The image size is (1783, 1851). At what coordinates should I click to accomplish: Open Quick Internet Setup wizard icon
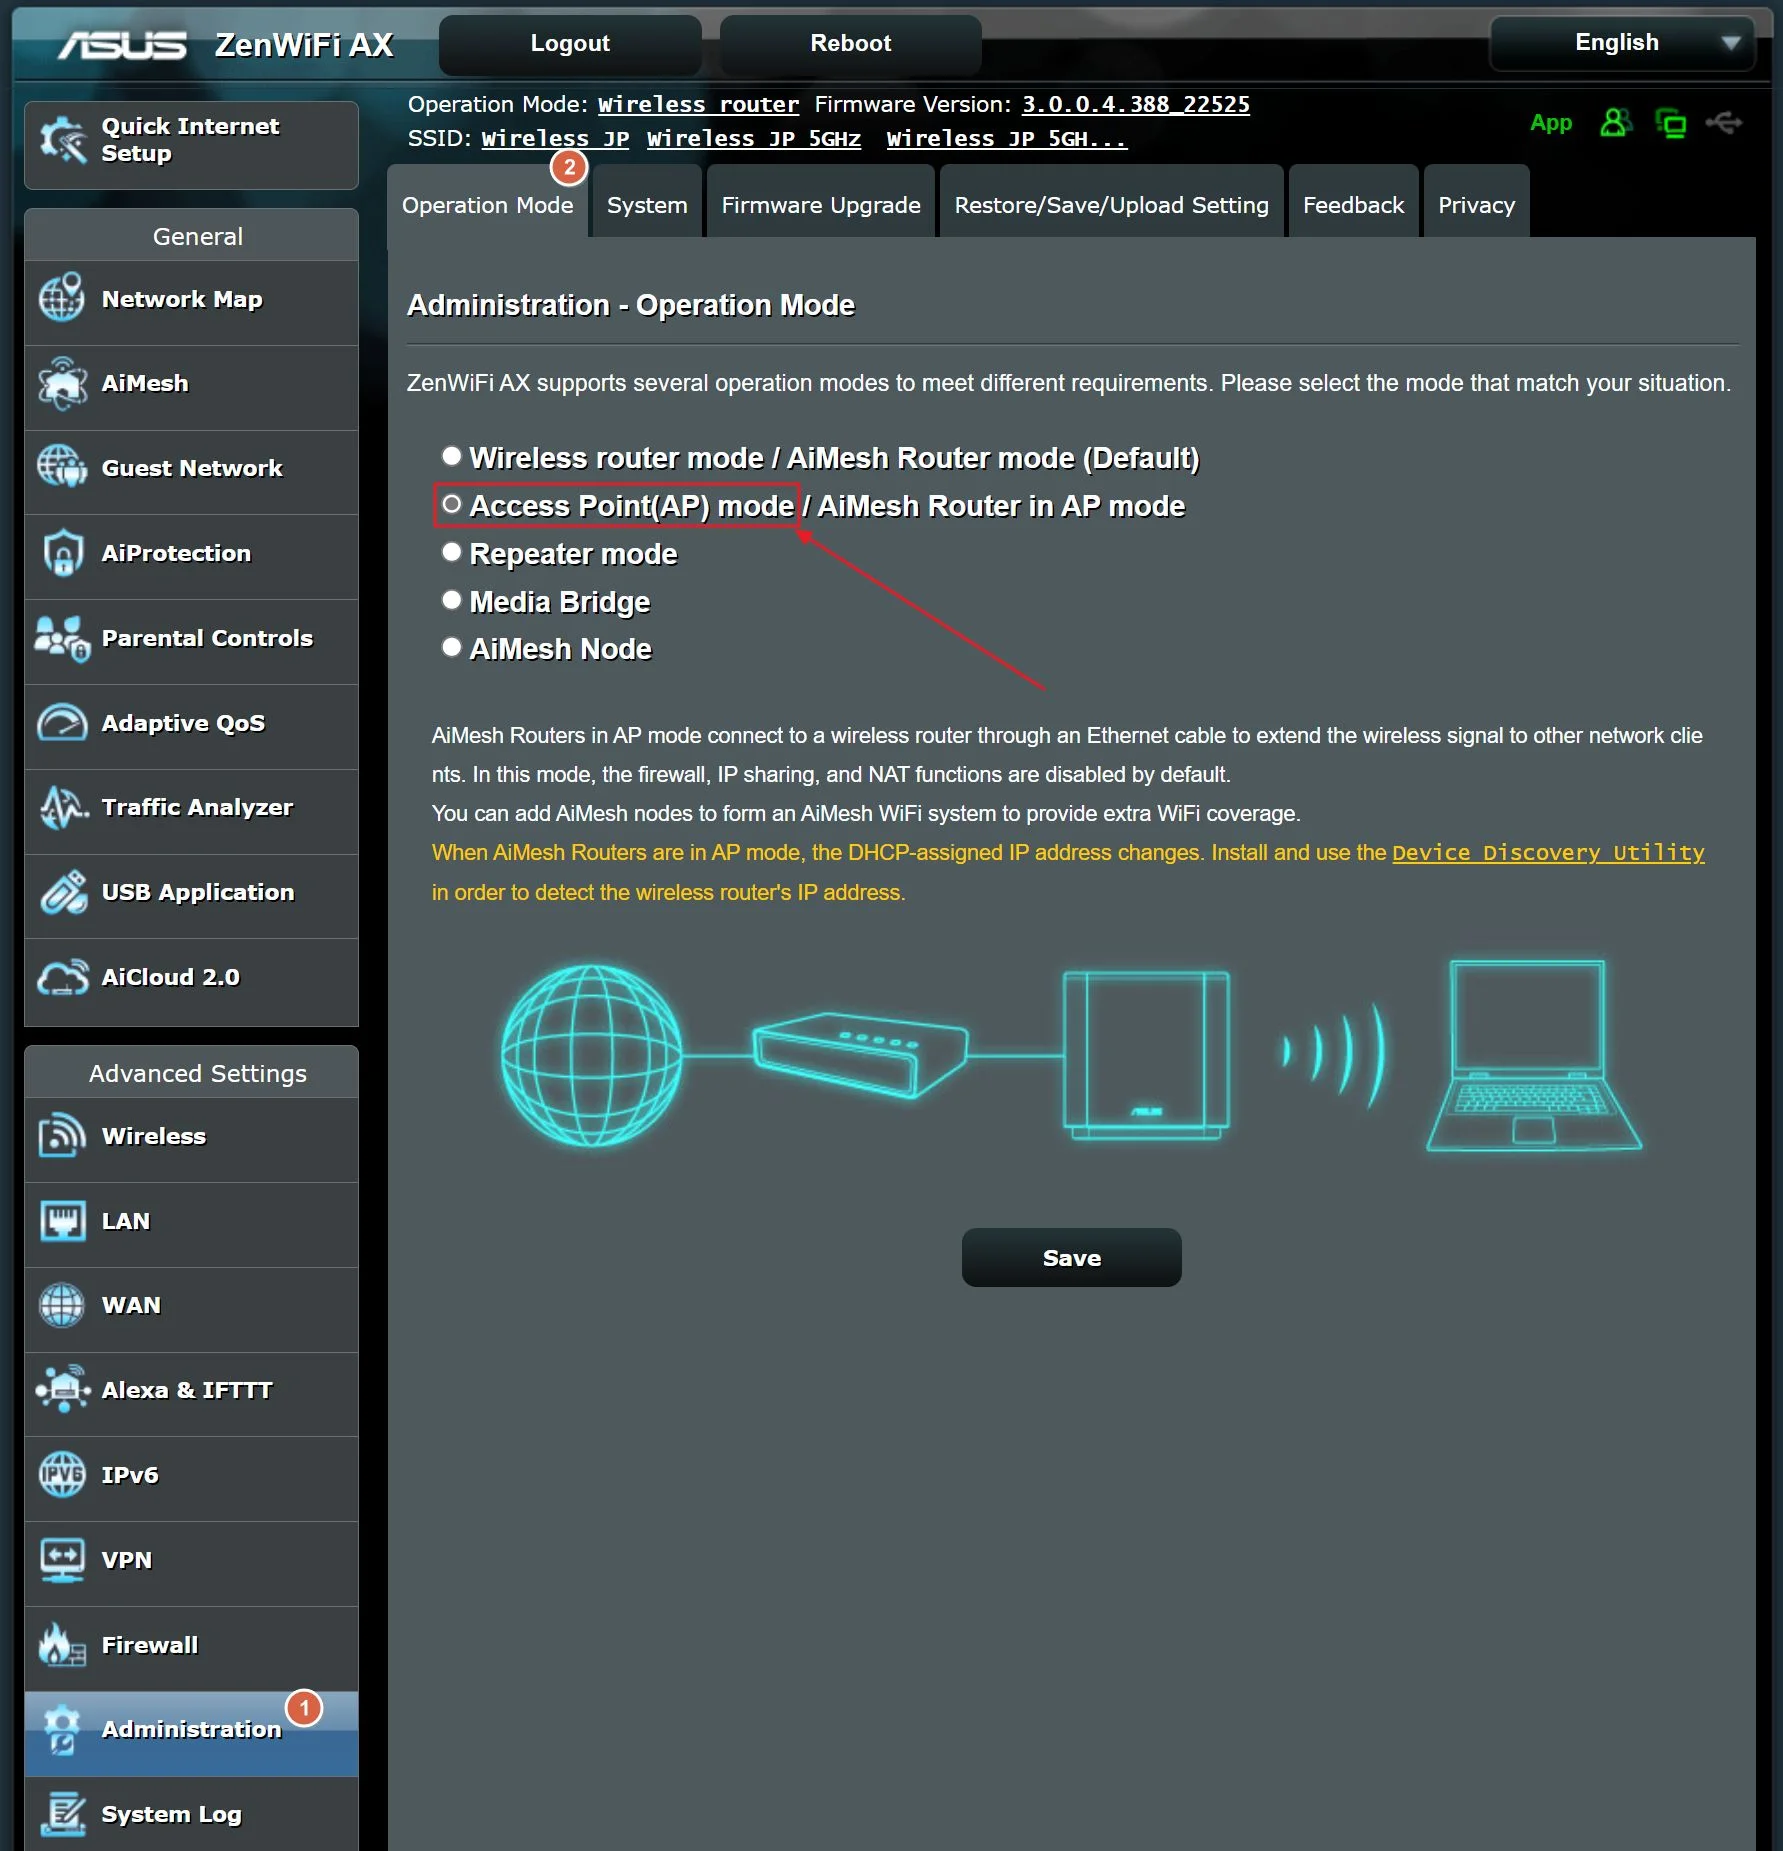coord(62,140)
